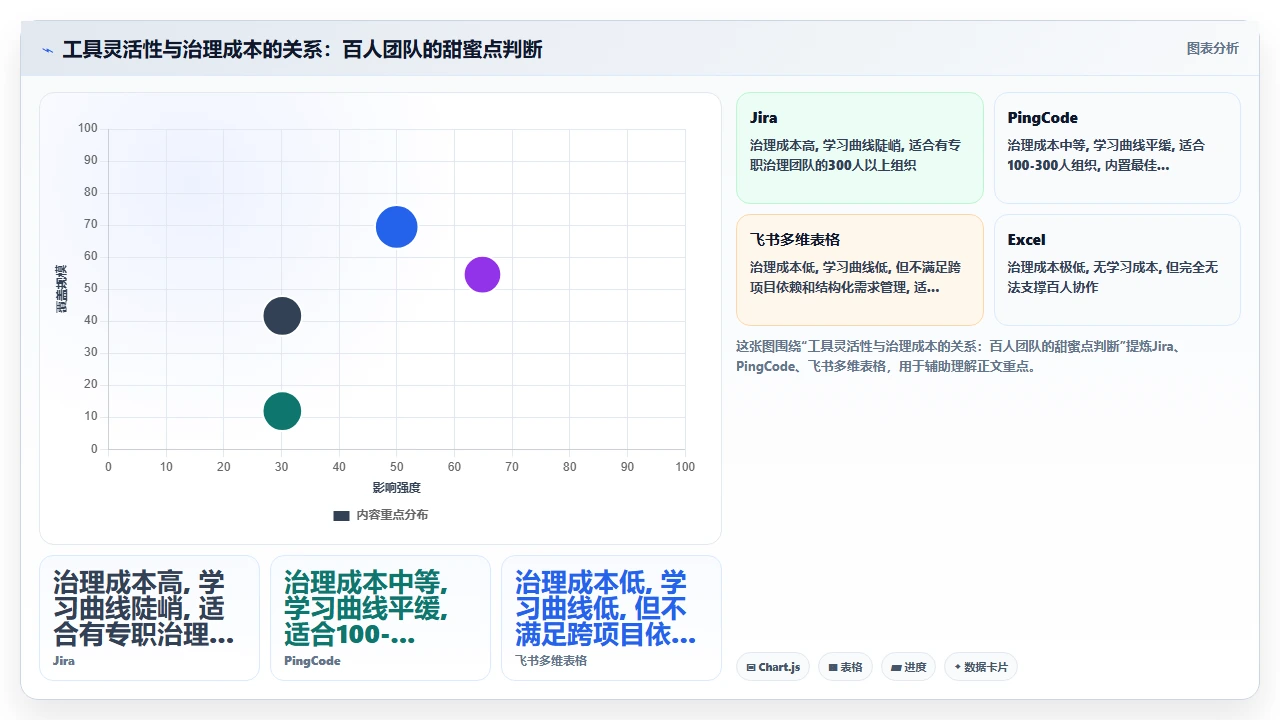Screen dimensions: 1280x720
Task: Click the 覆盖范围 y-axis label
Action: 62,289
